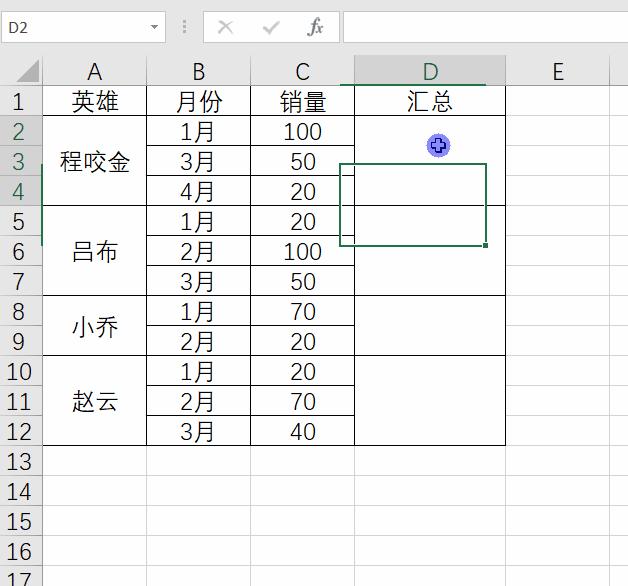Select row 14 header
The width and height of the screenshot is (628, 586).
[21, 491]
